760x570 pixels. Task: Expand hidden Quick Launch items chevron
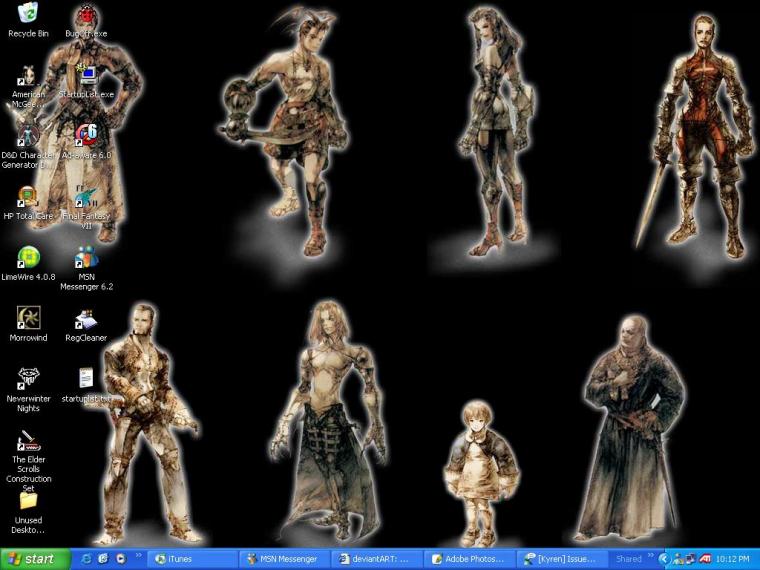pos(138,555)
